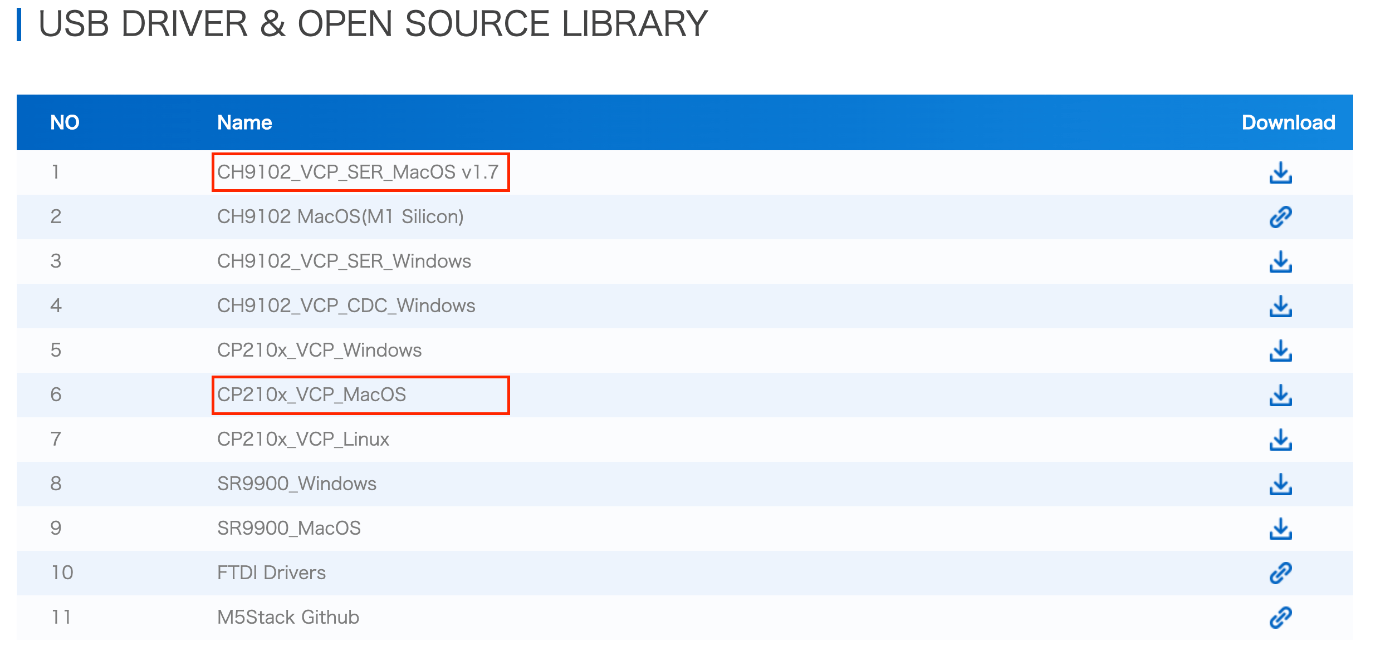Screen dimensions: 1400x661
Task: Click the CH9102_VCP_SER_Windows name cell
Action: [344, 261]
